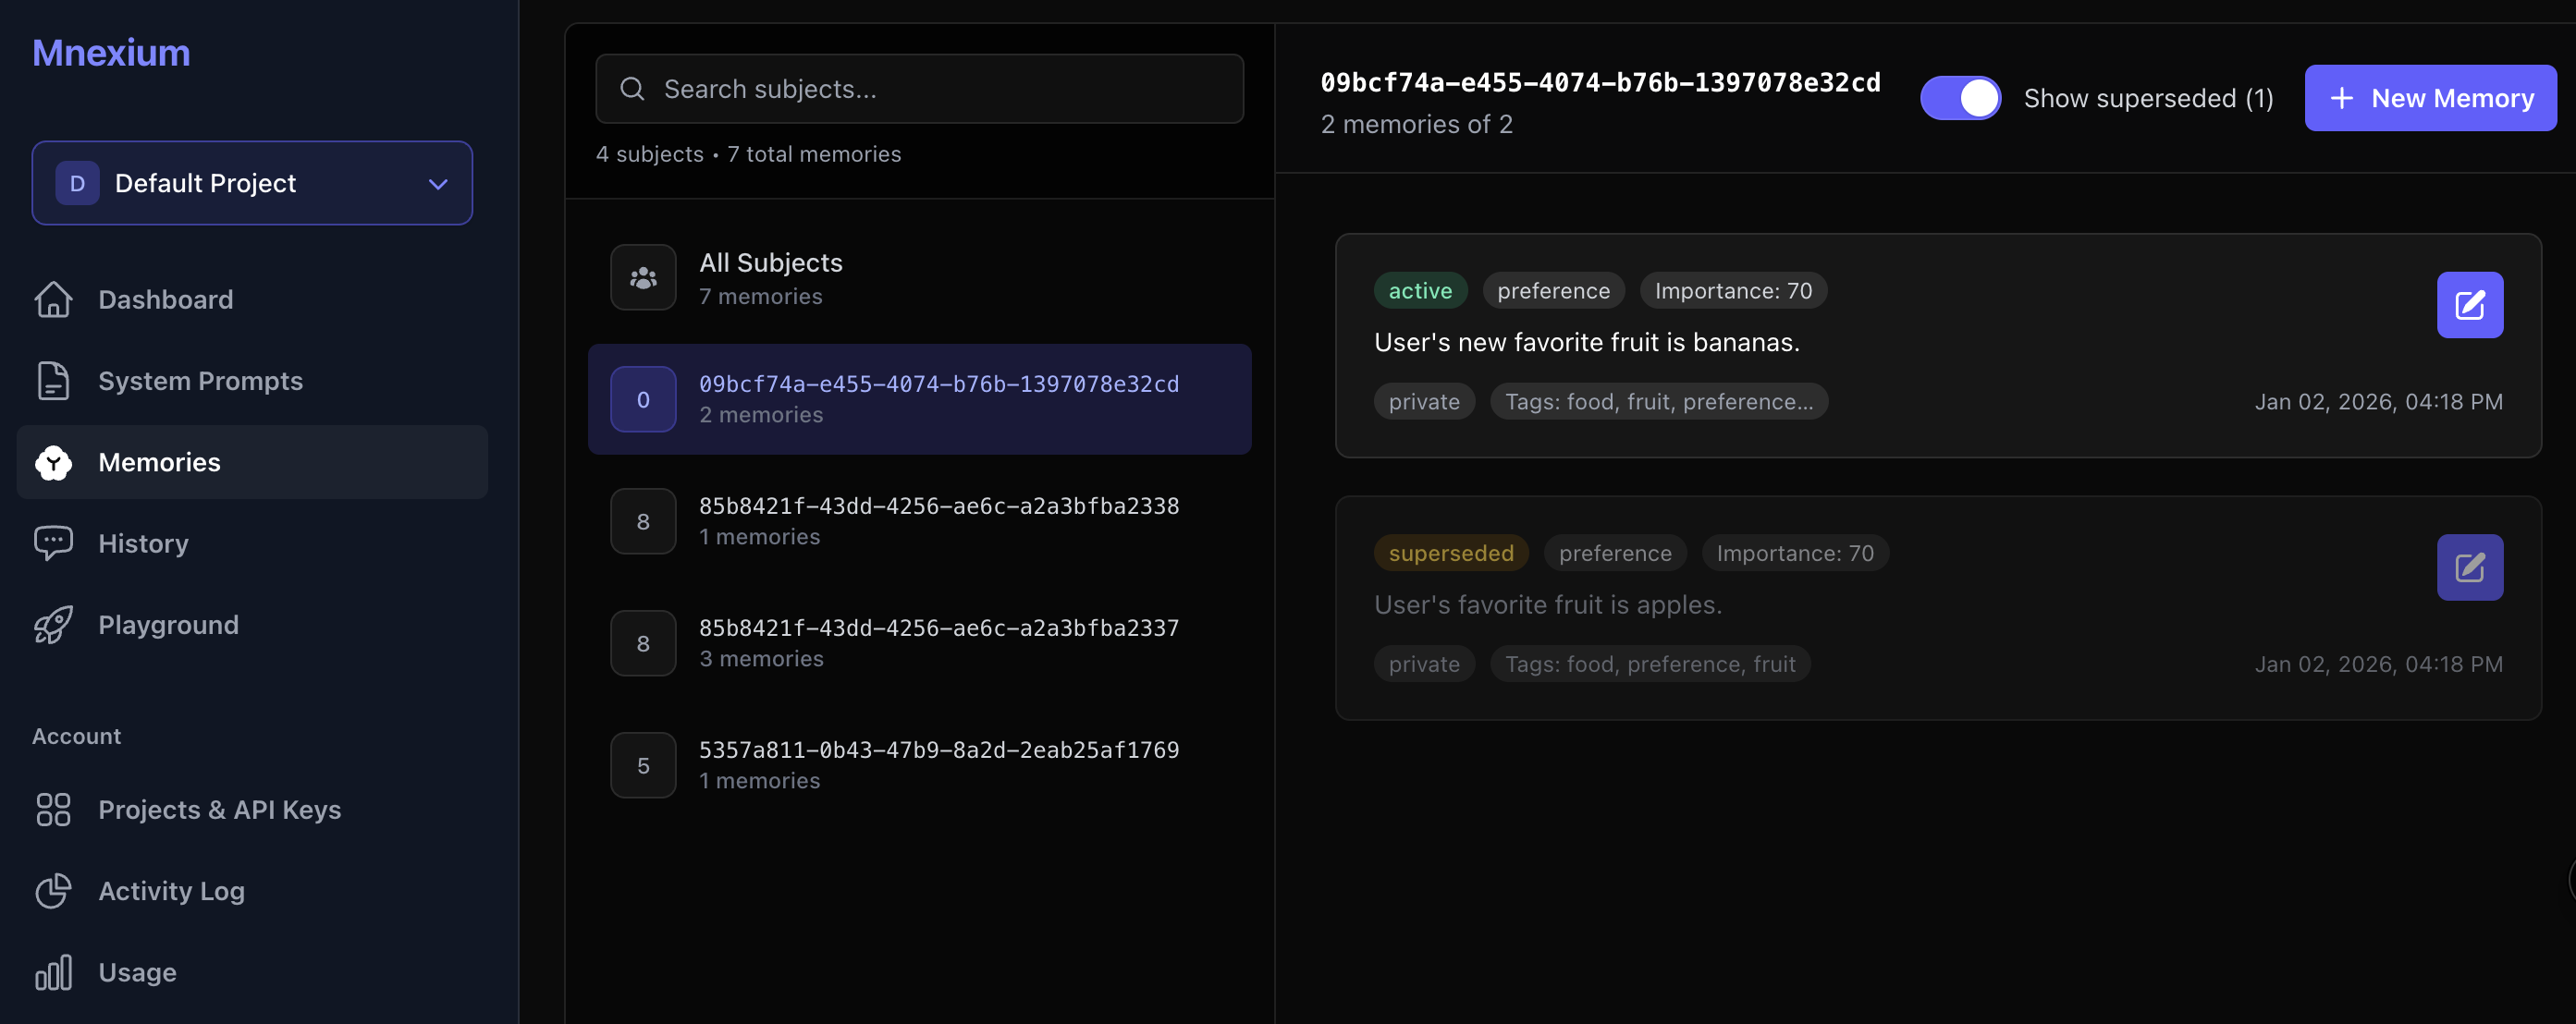Click the Projects & API Keys grid icon
This screenshot has height=1024, width=2576.
(x=54, y=810)
